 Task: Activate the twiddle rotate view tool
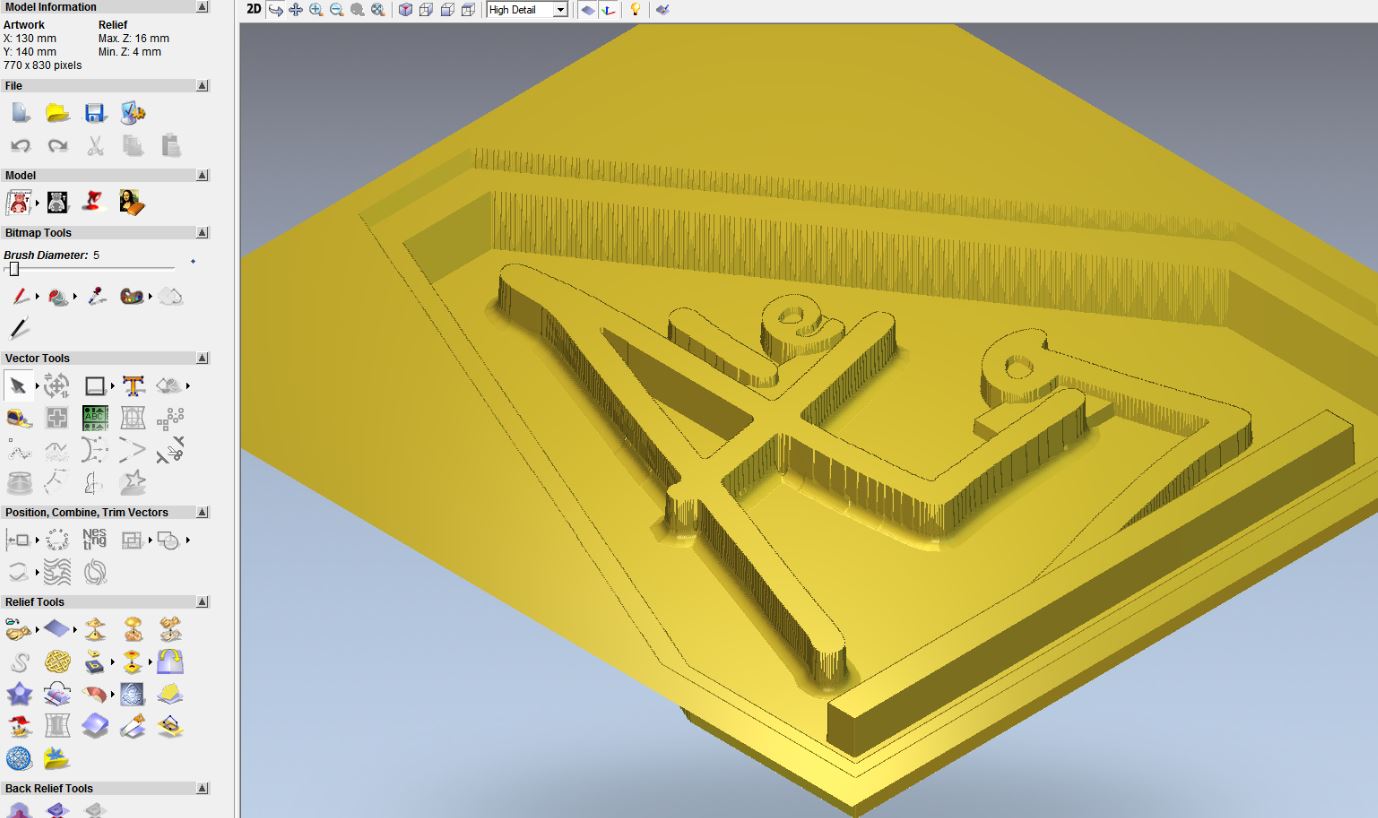(277, 10)
